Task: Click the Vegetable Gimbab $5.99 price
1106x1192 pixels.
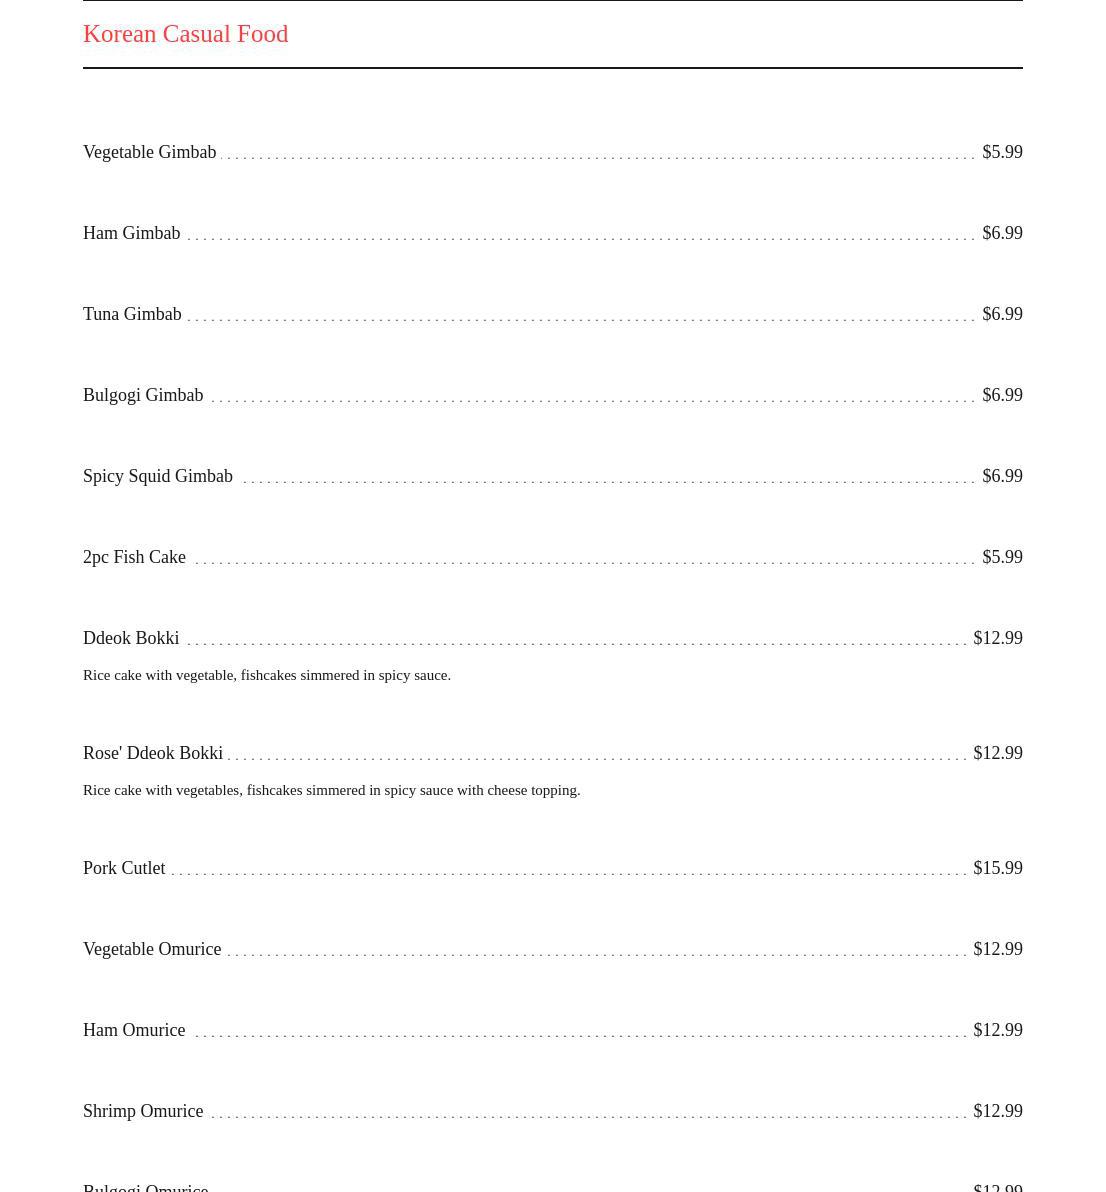Action: (x=1002, y=152)
